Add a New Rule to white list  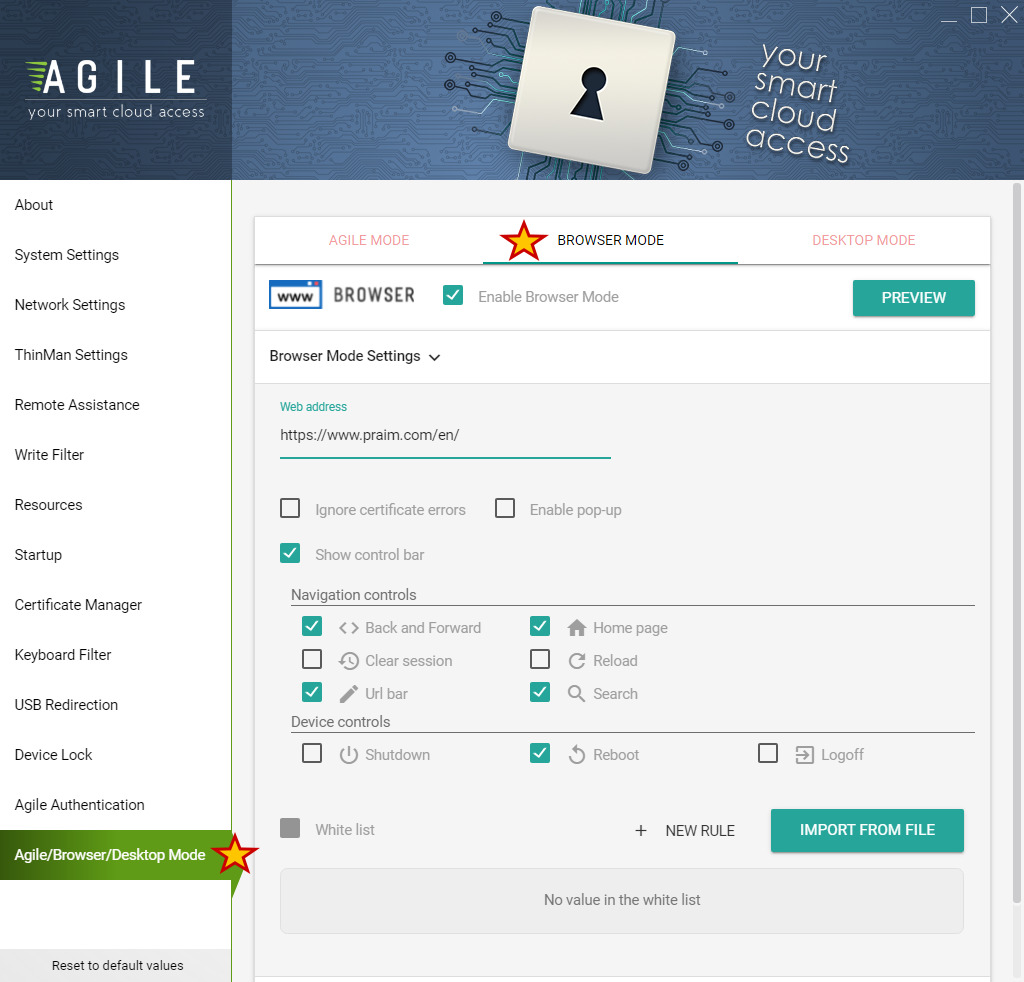(685, 831)
